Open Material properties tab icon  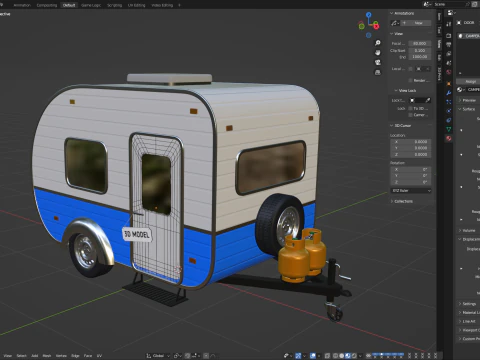[449, 138]
